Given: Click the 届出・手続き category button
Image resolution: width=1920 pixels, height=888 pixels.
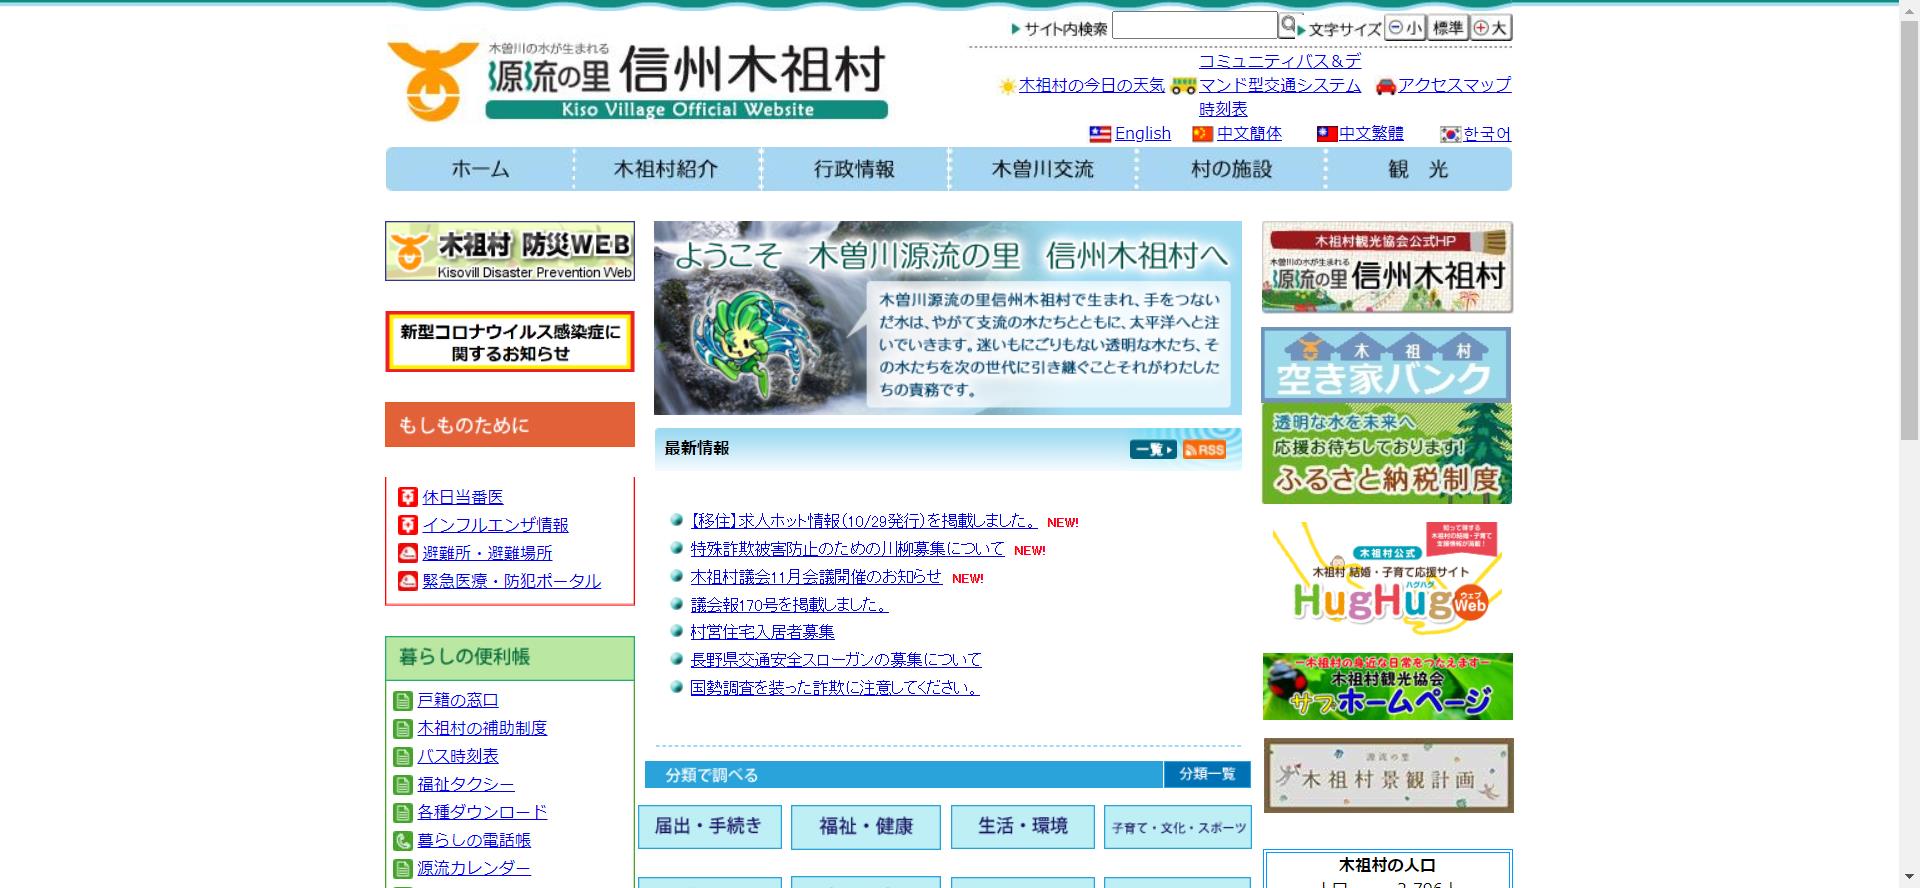Looking at the screenshot, I should pyautogui.click(x=709, y=826).
